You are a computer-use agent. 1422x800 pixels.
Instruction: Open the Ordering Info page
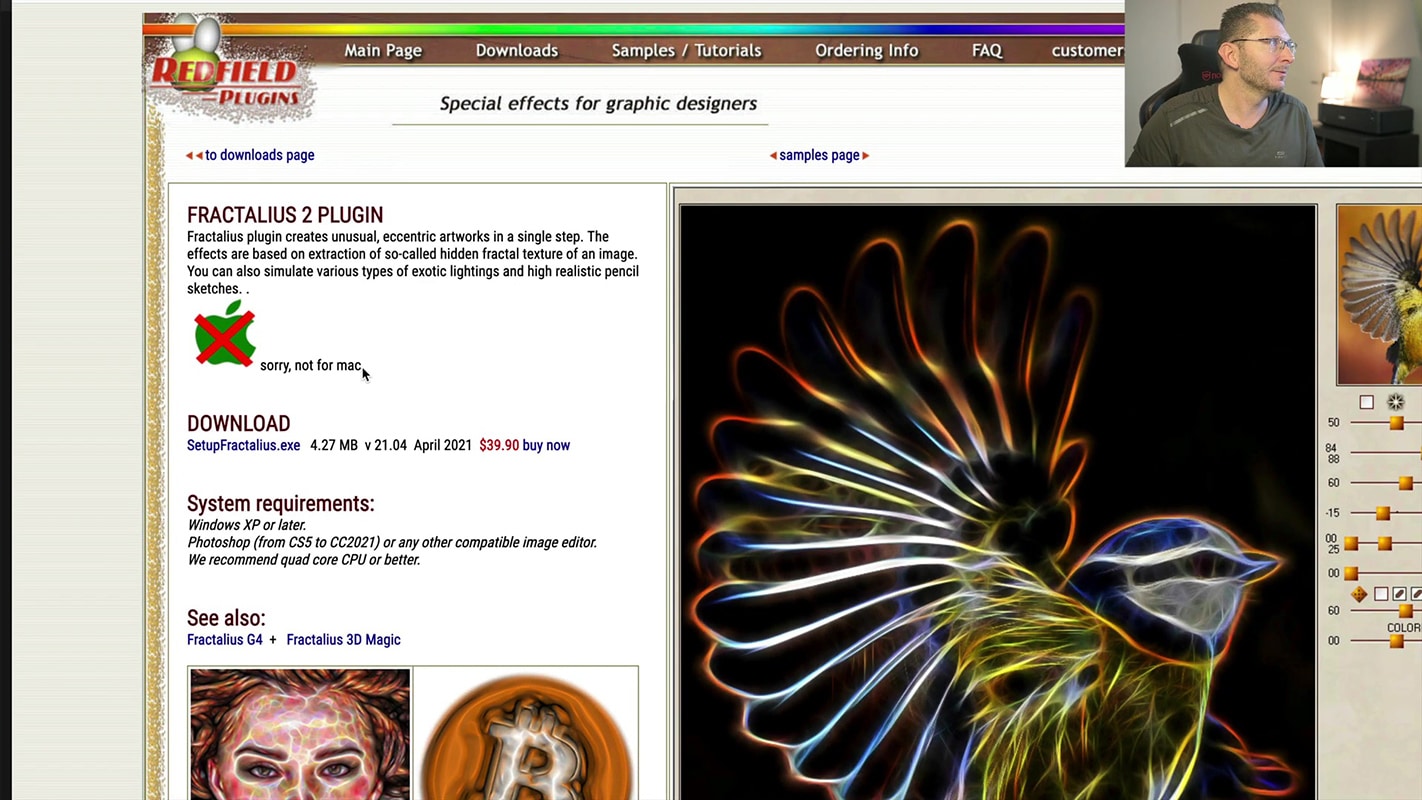[866, 50]
